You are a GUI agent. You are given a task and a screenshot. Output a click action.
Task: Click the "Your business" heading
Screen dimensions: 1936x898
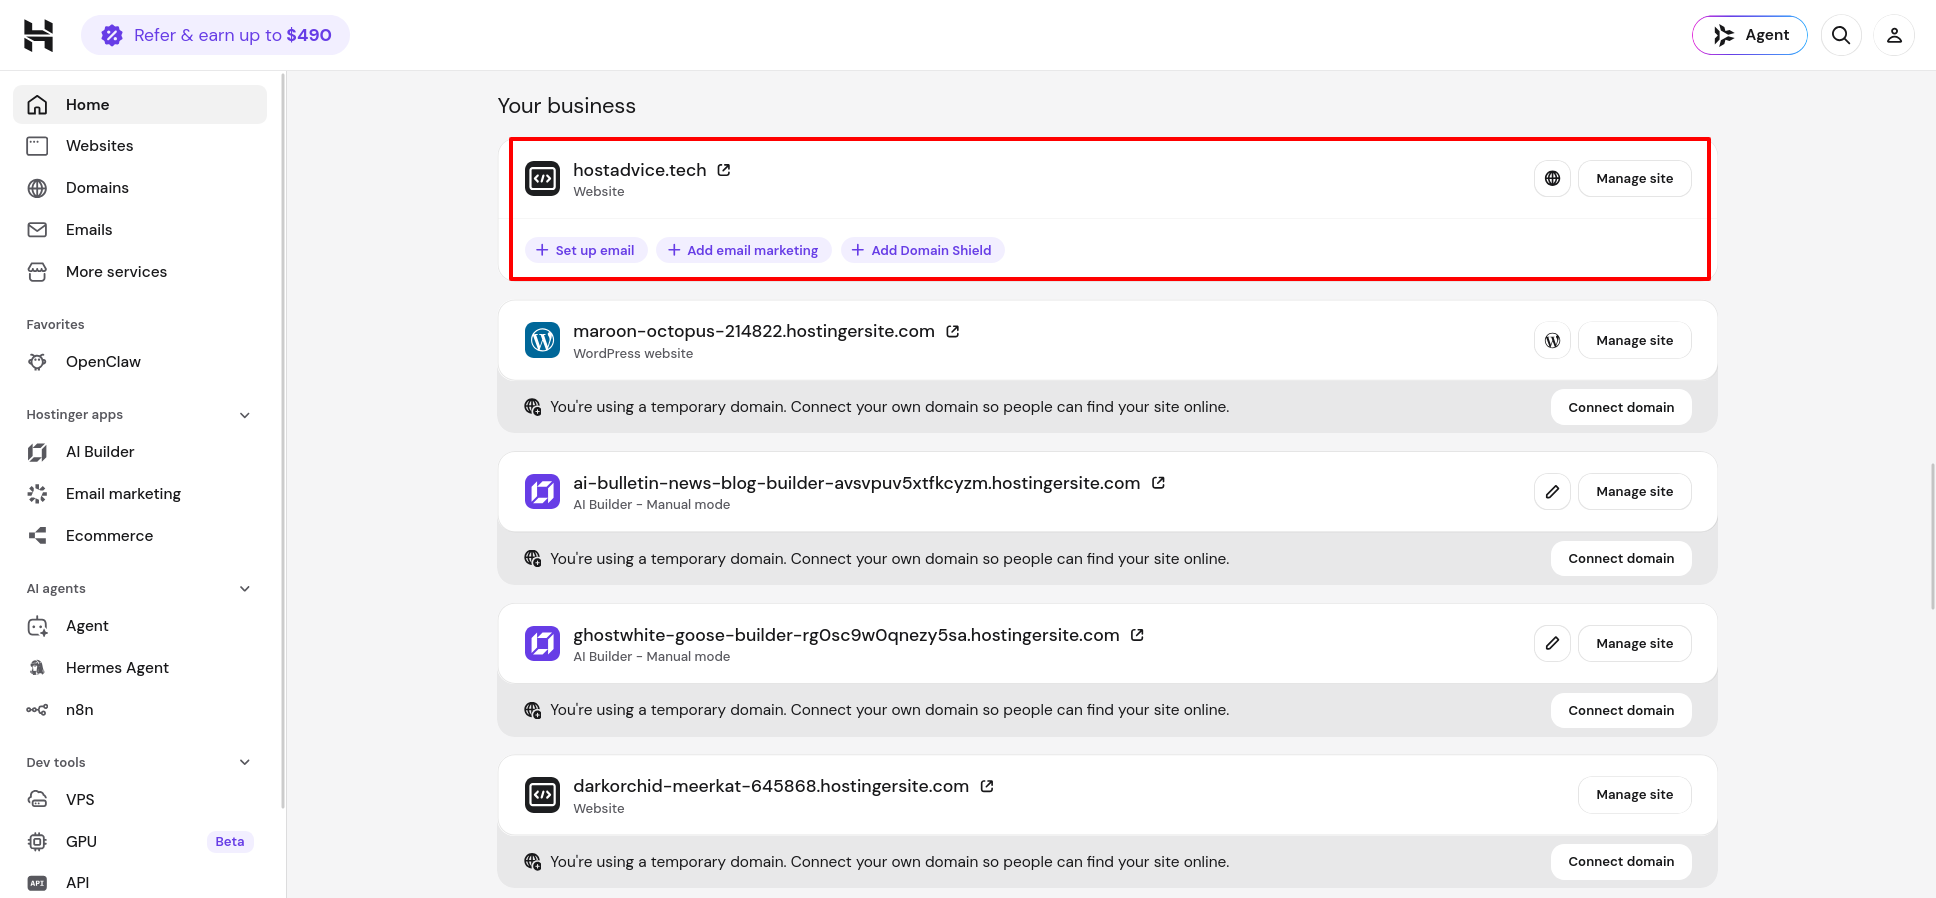[567, 106]
